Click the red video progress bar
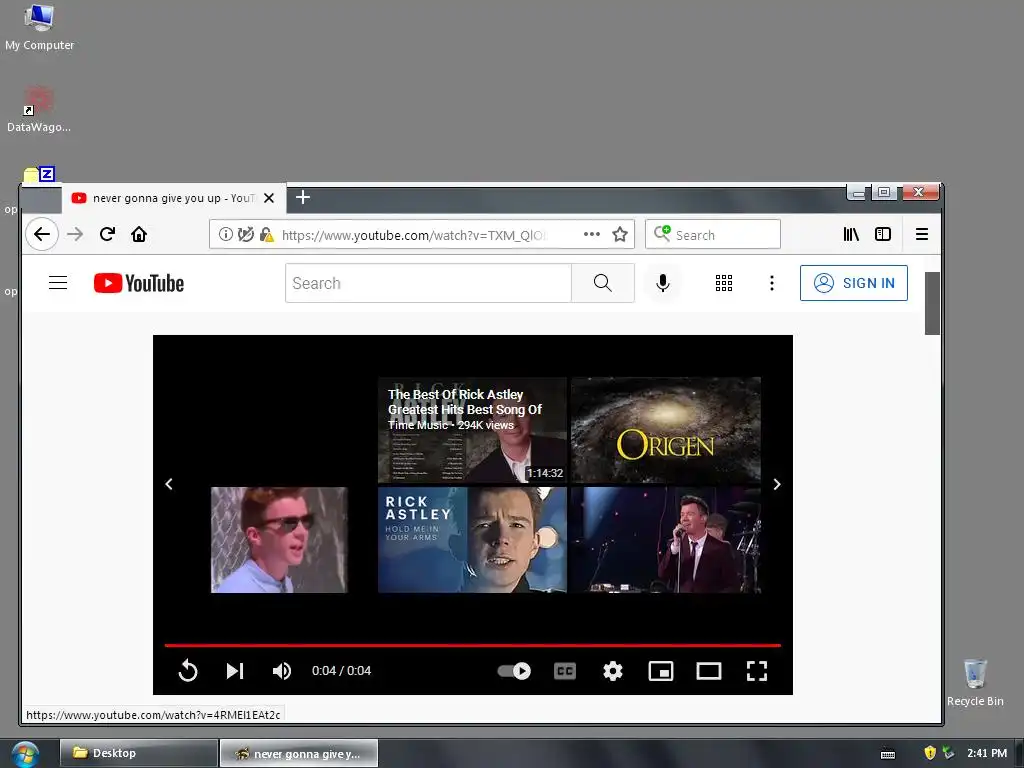 pyautogui.click(x=472, y=645)
